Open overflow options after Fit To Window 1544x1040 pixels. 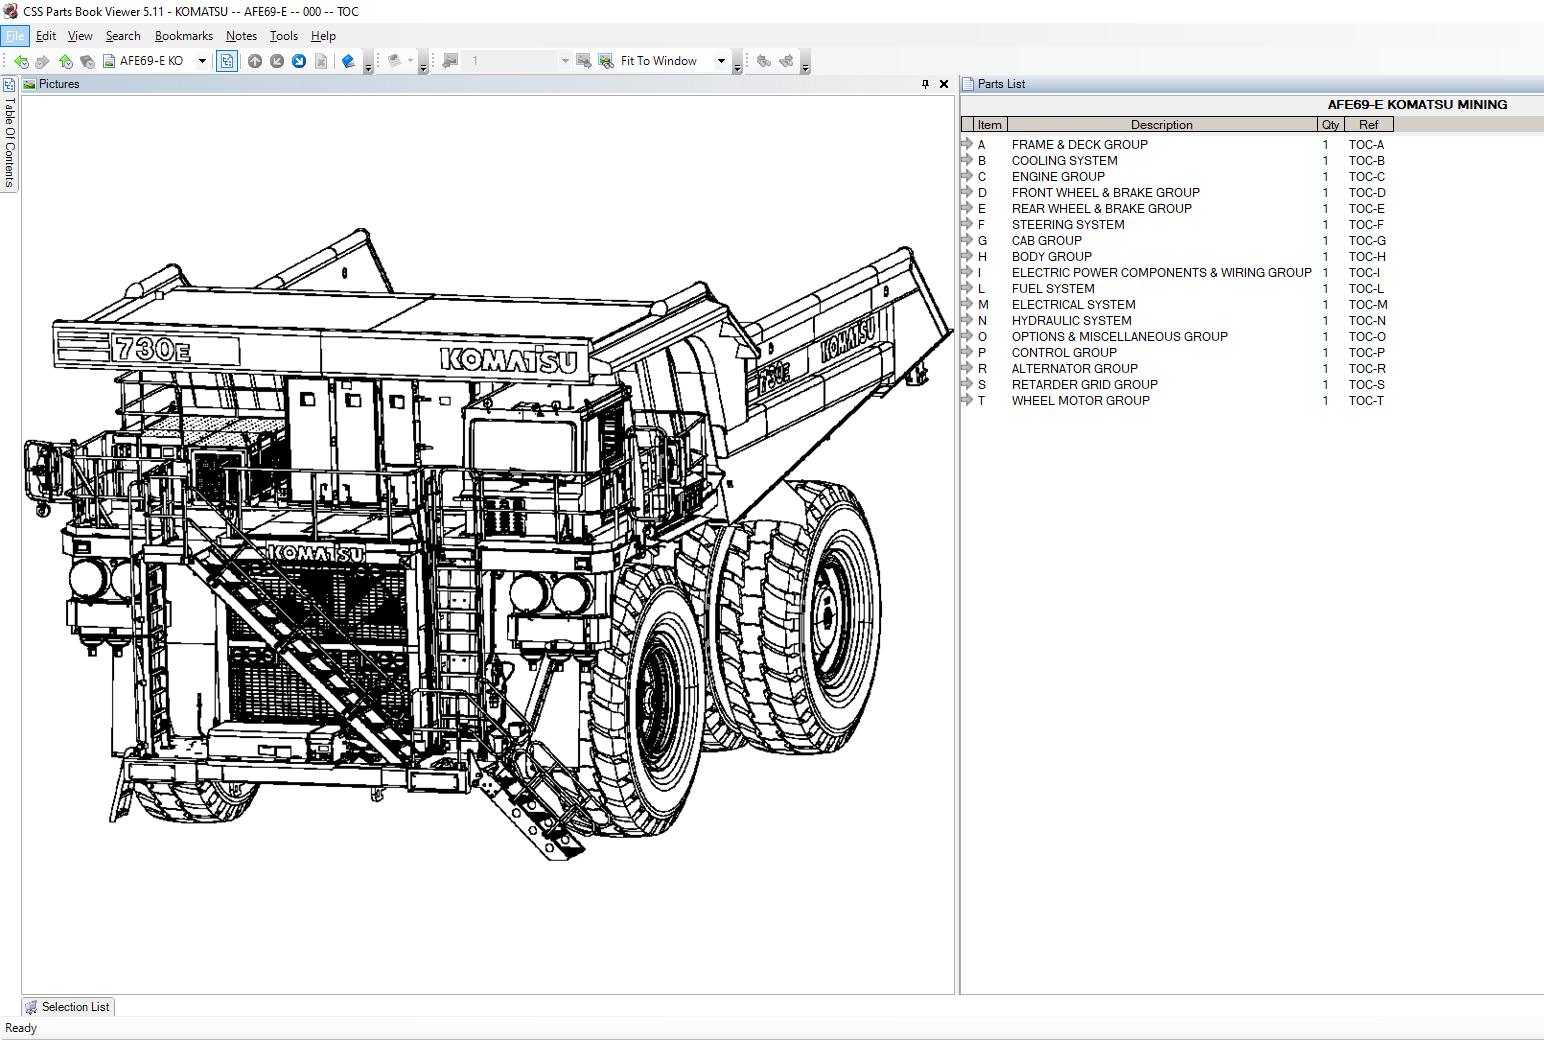(x=737, y=65)
